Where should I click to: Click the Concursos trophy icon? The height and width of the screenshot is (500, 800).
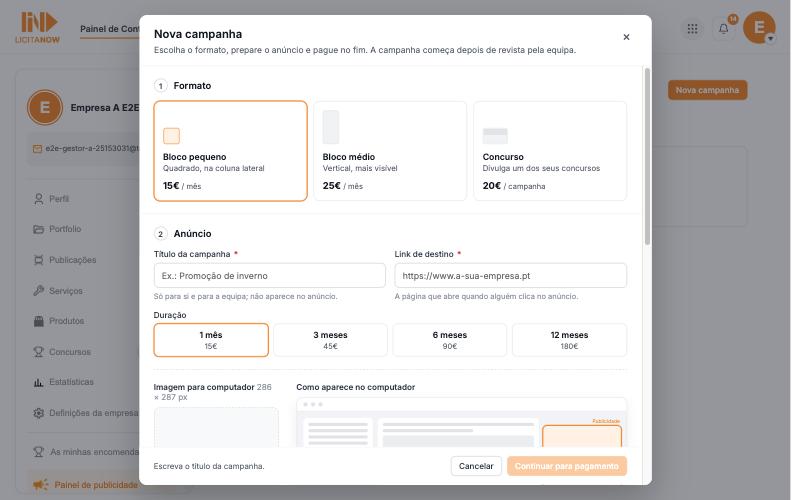pos(38,352)
